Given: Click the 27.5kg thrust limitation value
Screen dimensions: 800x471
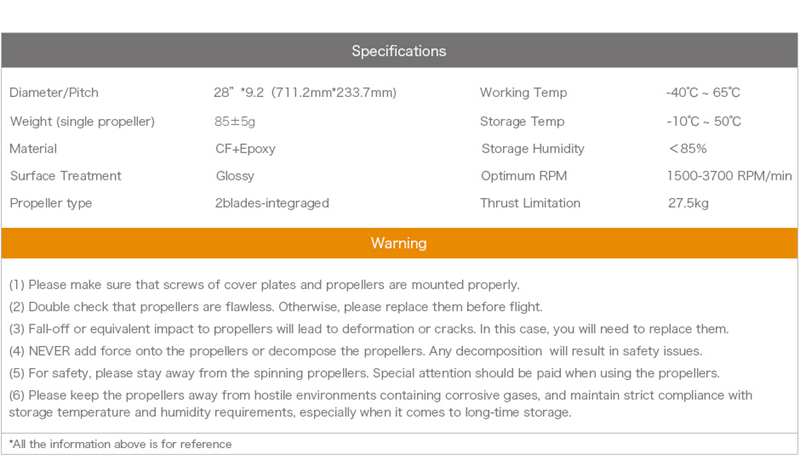Looking at the screenshot, I should click(x=687, y=203).
